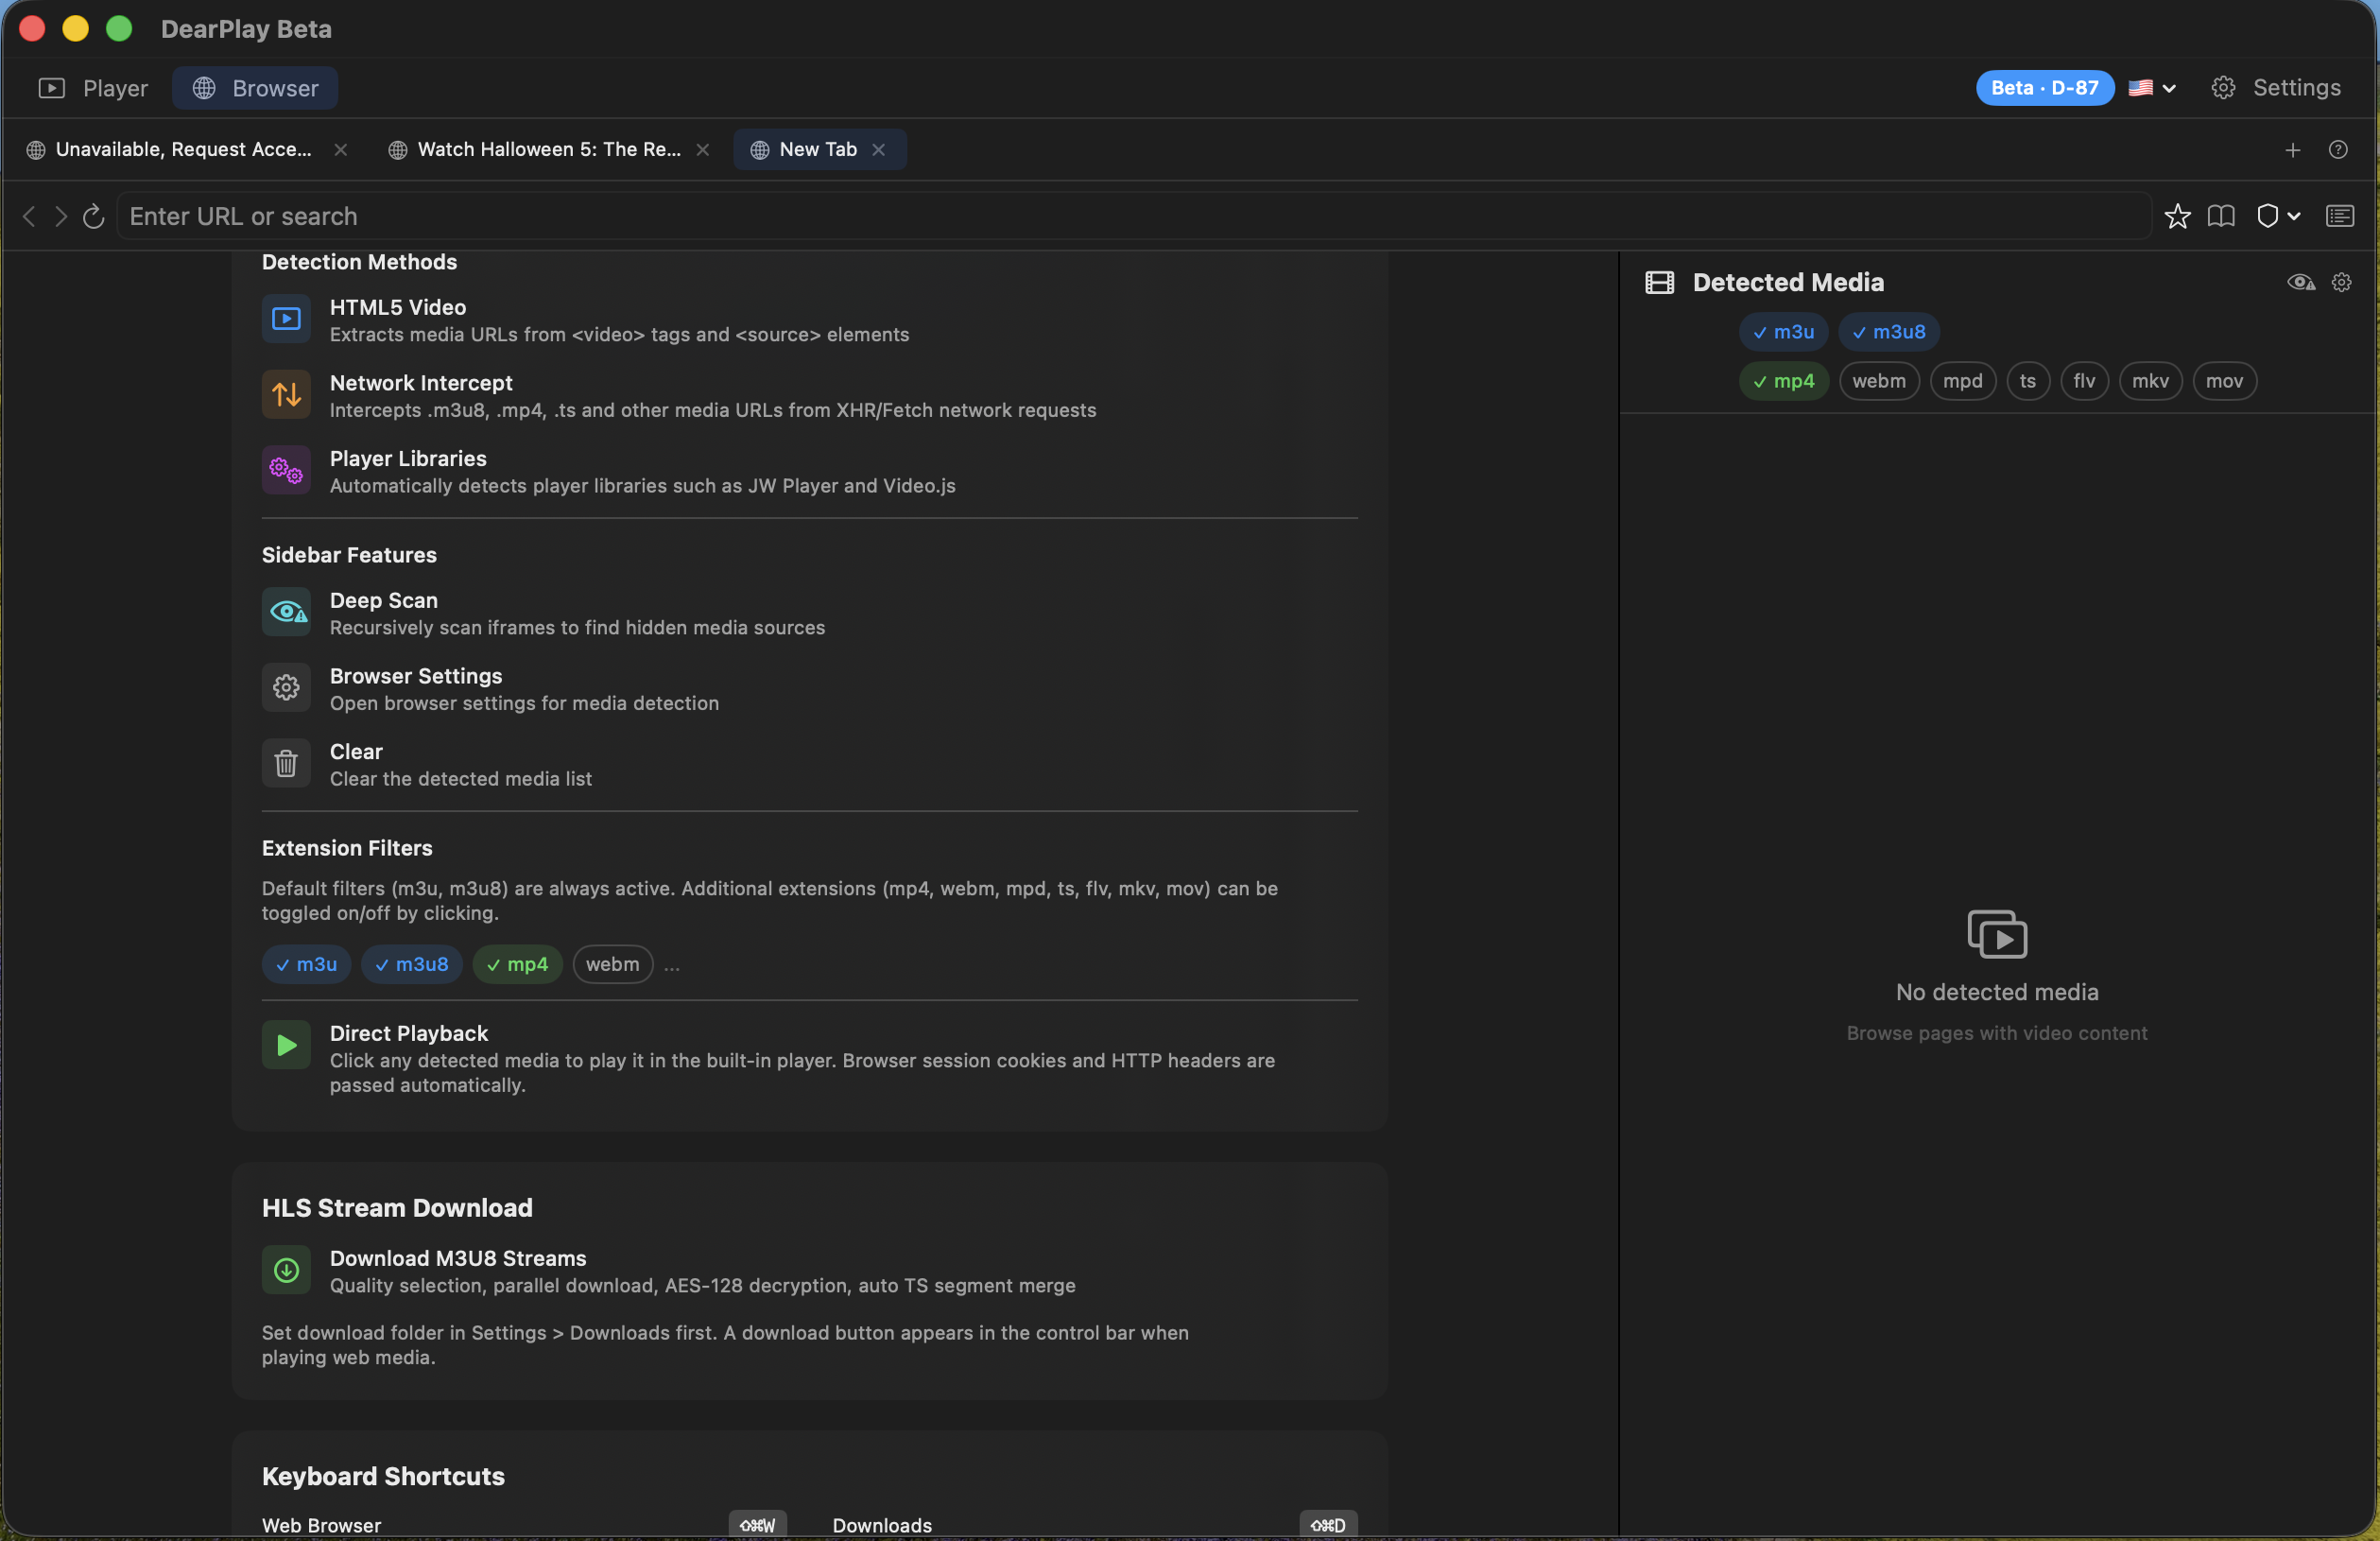Click the 'Keyboard Shortcuts' heading

coord(383,1476)
